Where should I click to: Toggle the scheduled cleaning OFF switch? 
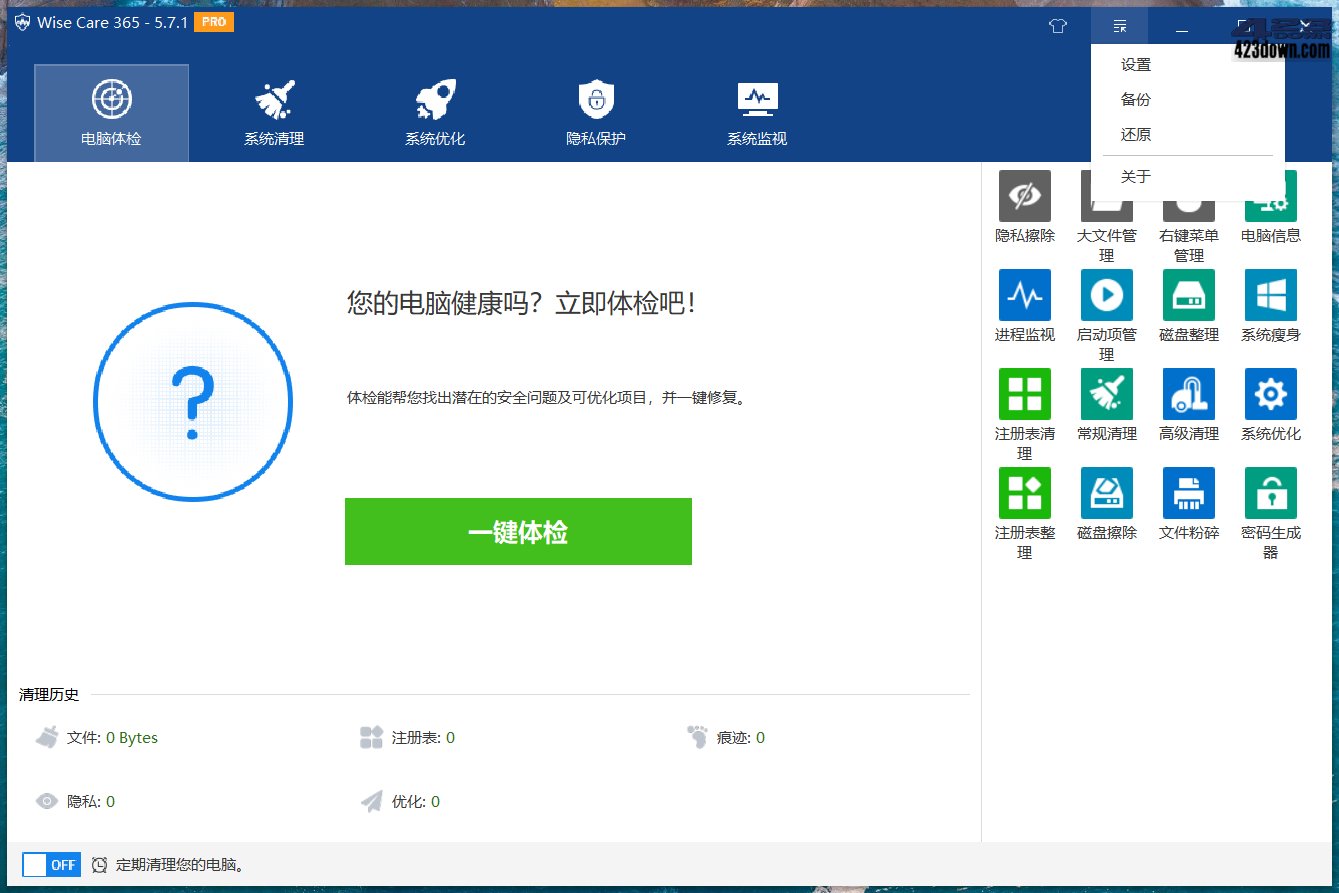51,864
